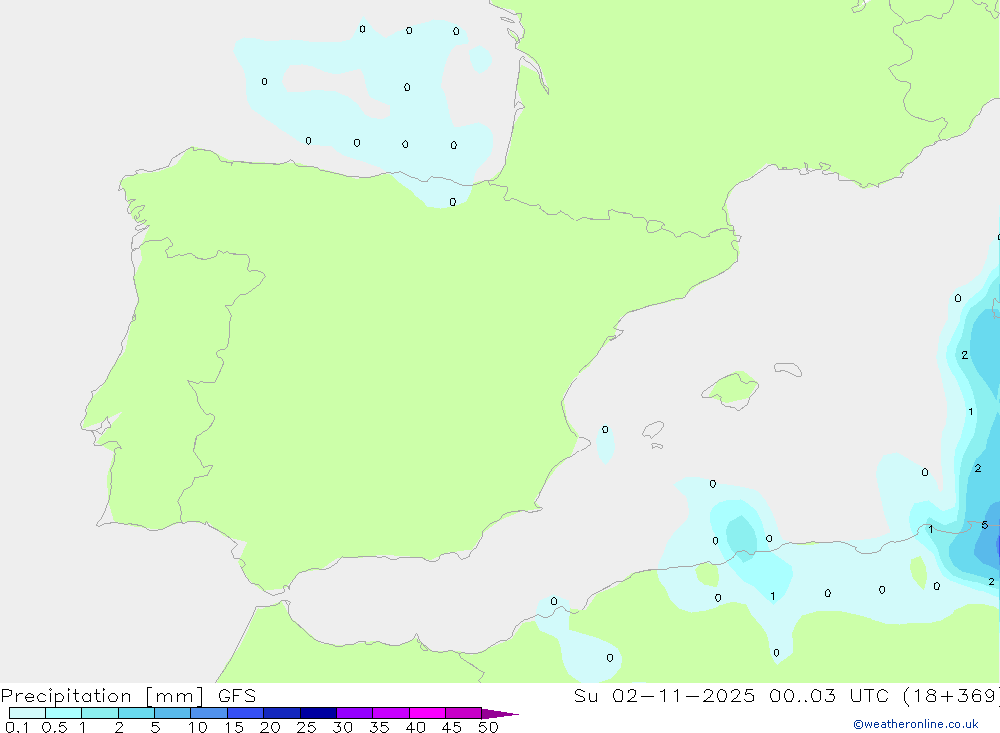Click the 0.1–0.5 mm palest cyan legend swatch

pos(27,713)
